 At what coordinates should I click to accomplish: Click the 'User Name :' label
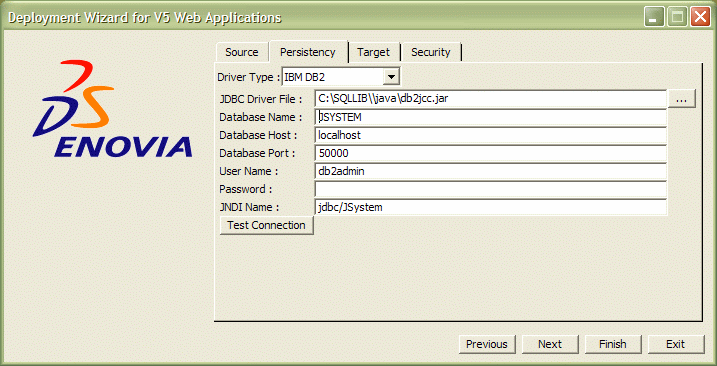click(249, 171)
